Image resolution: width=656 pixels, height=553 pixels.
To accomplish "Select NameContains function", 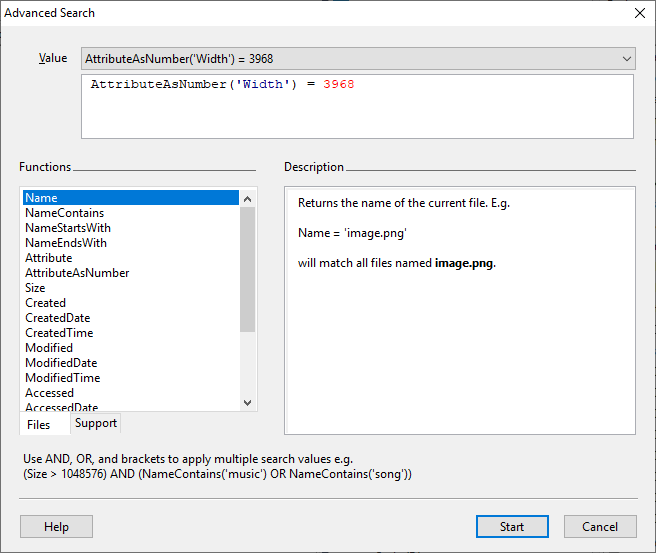I will 64,213.
